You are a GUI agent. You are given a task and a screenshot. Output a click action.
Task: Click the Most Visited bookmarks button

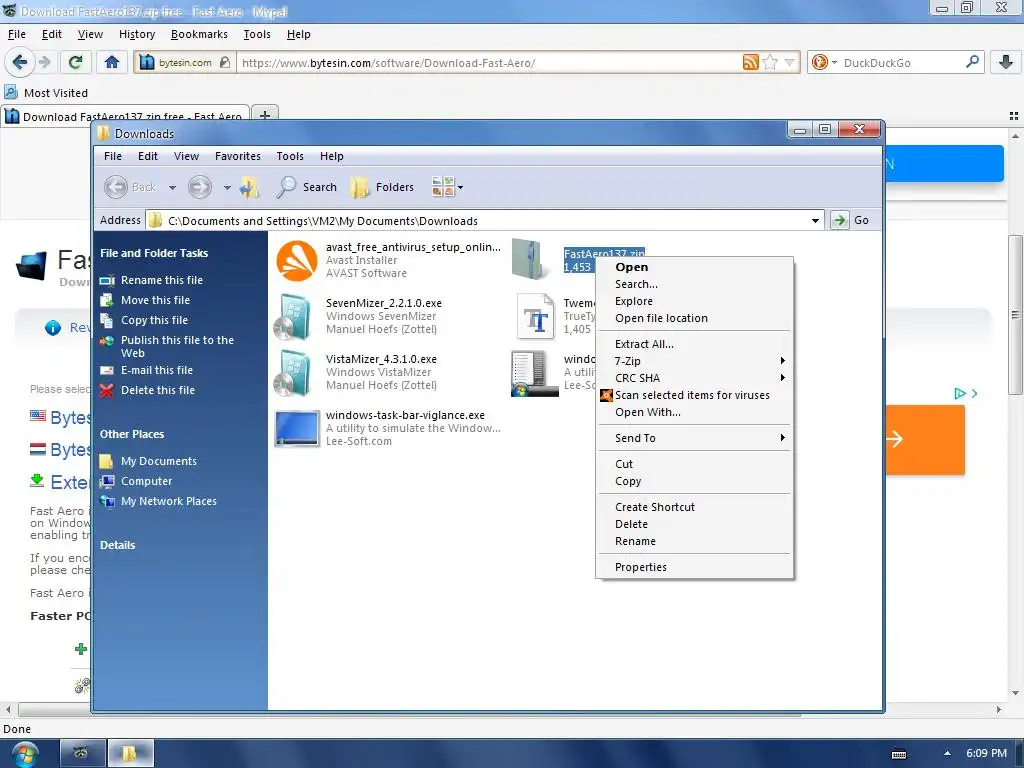pyautogui.click(x=46, y=93)
